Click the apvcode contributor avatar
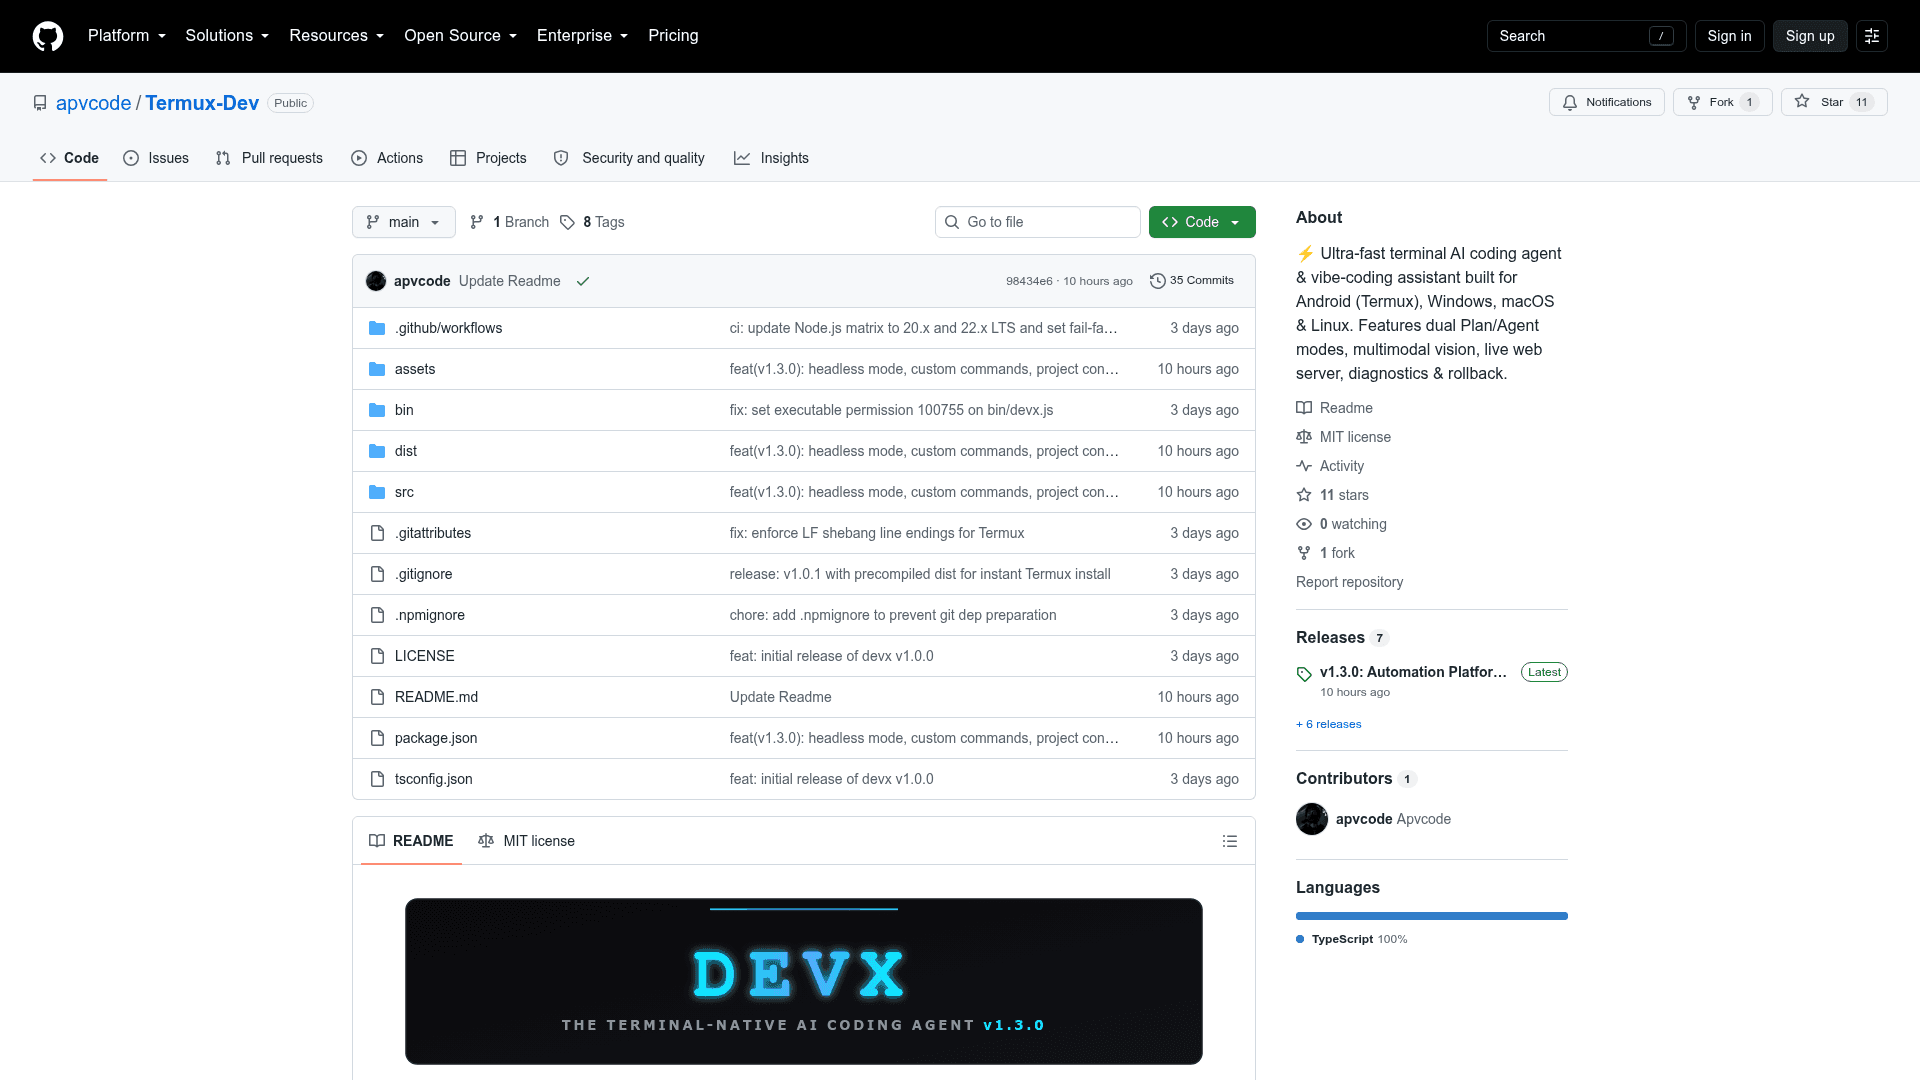This screenshot has width=1920, height=1080. point(1312,819)
